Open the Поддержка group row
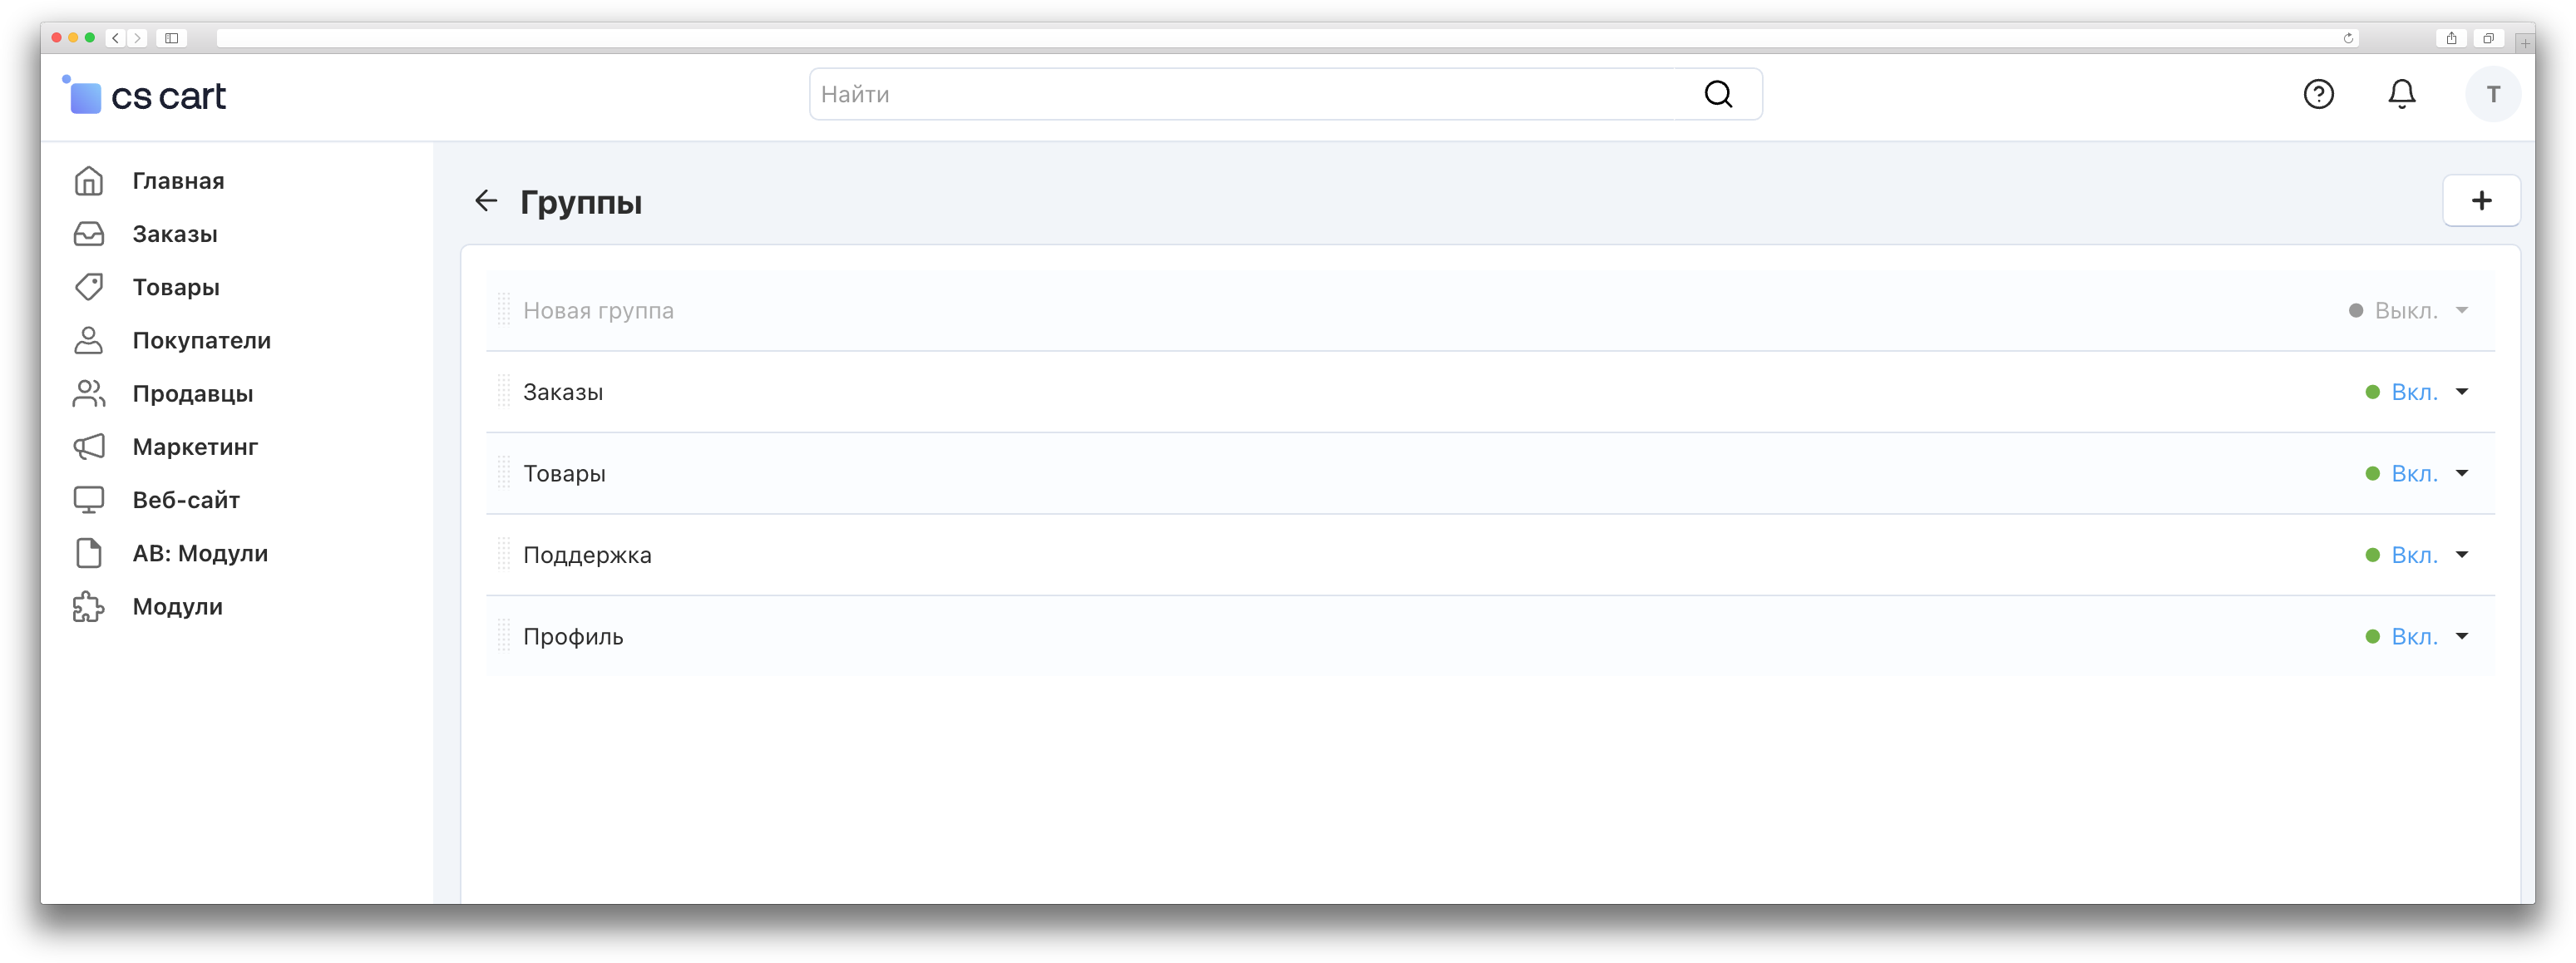 click(587, 555)
